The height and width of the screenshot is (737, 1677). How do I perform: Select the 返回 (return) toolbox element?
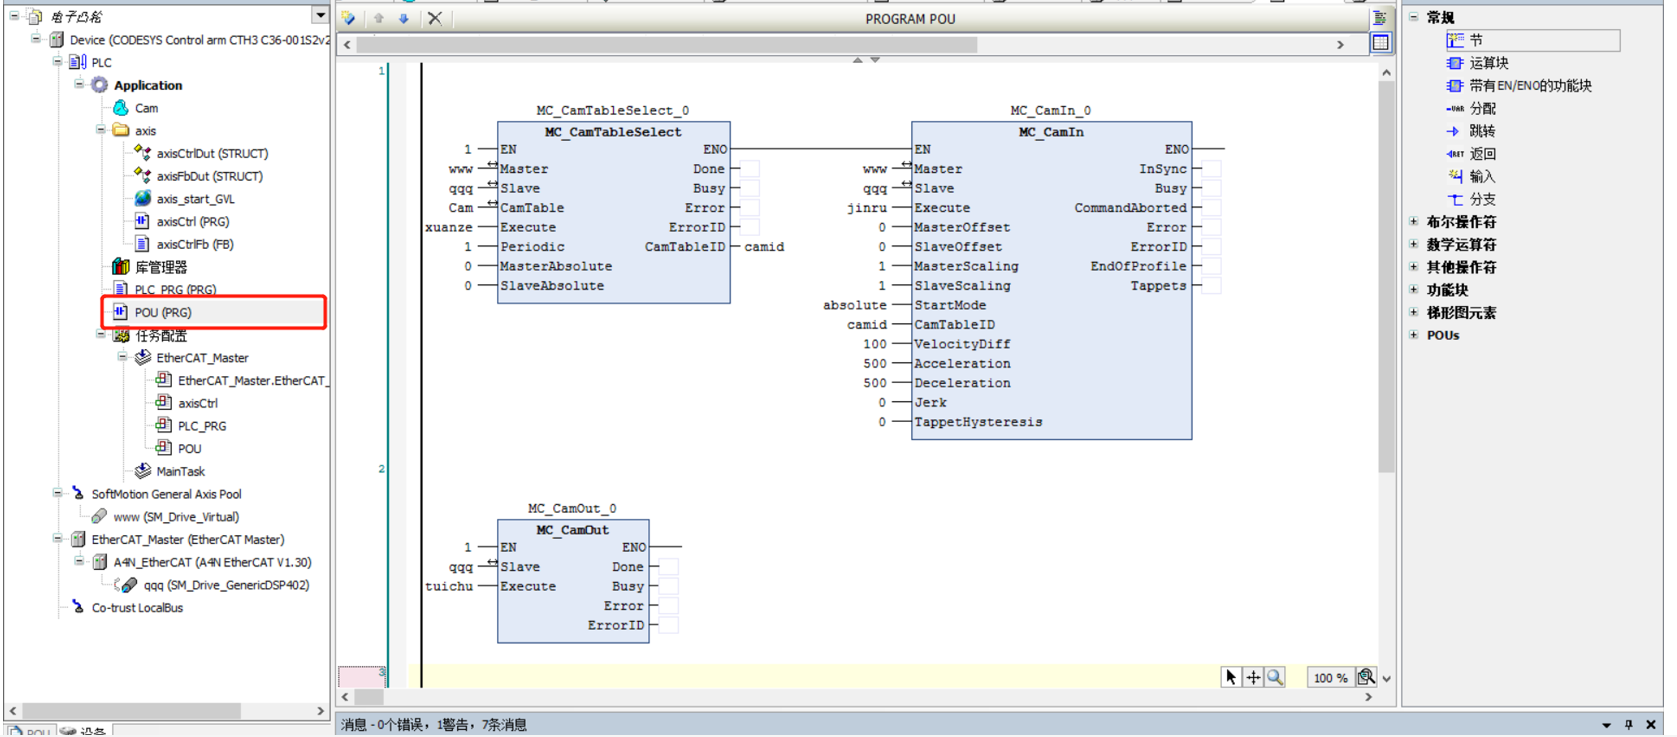coord(1471,154)
